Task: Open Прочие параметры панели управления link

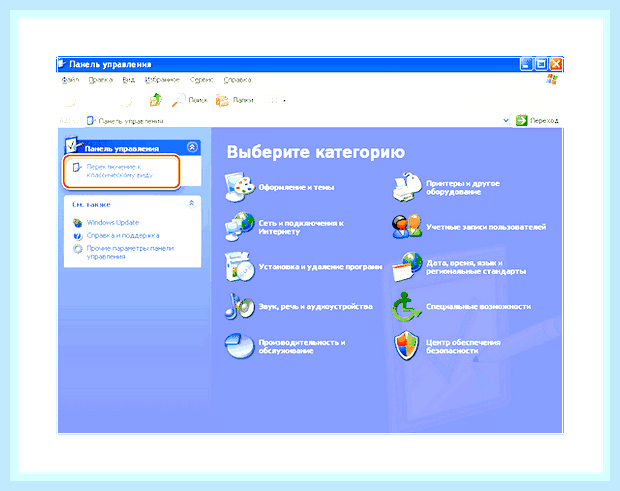Action: 130,252
